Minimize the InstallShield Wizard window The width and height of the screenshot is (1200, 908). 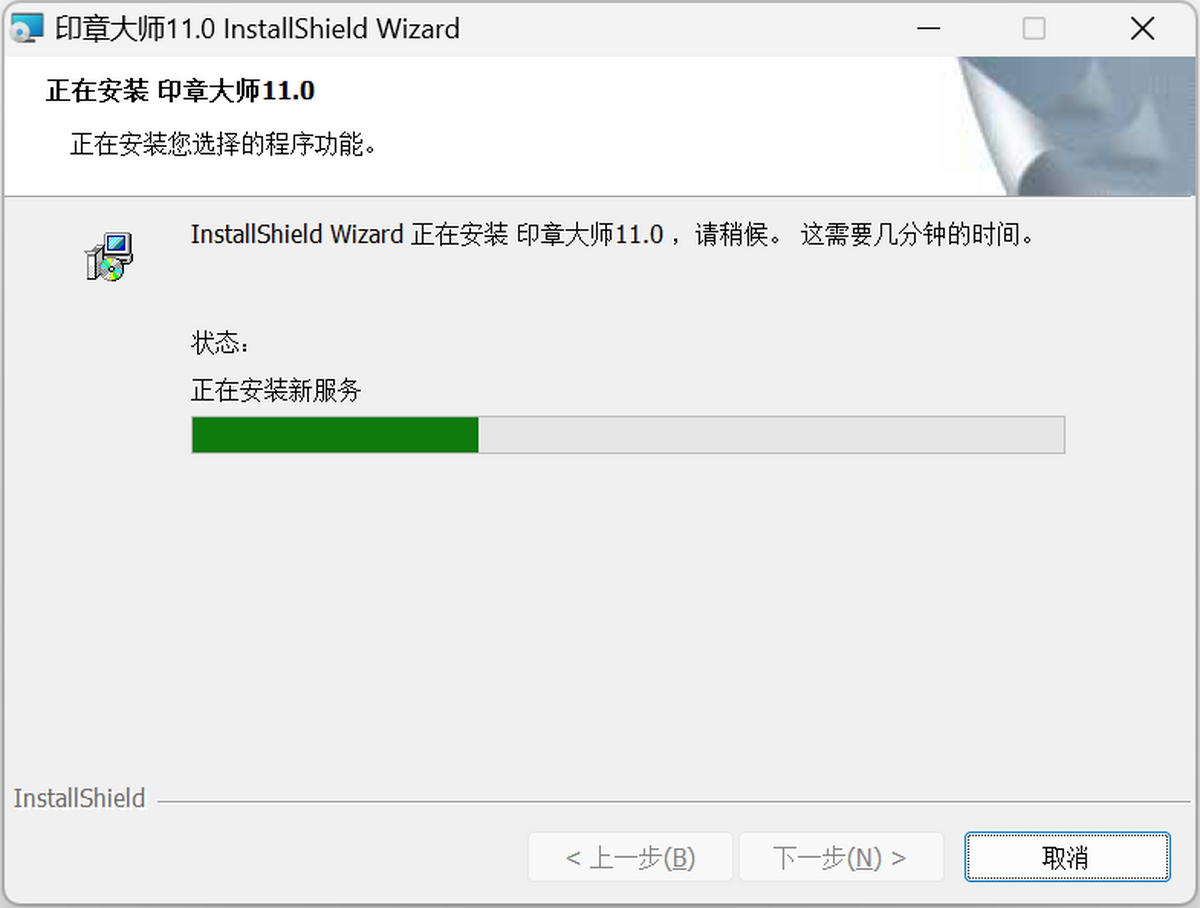click(926, 28)
